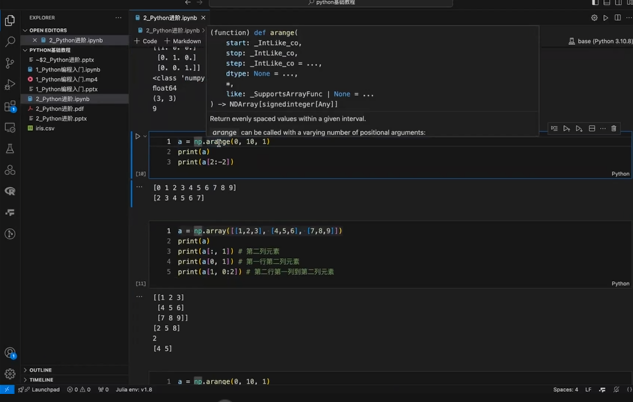Open 1_Python编程入门.pptx in explorer

(x=66, y=89)
